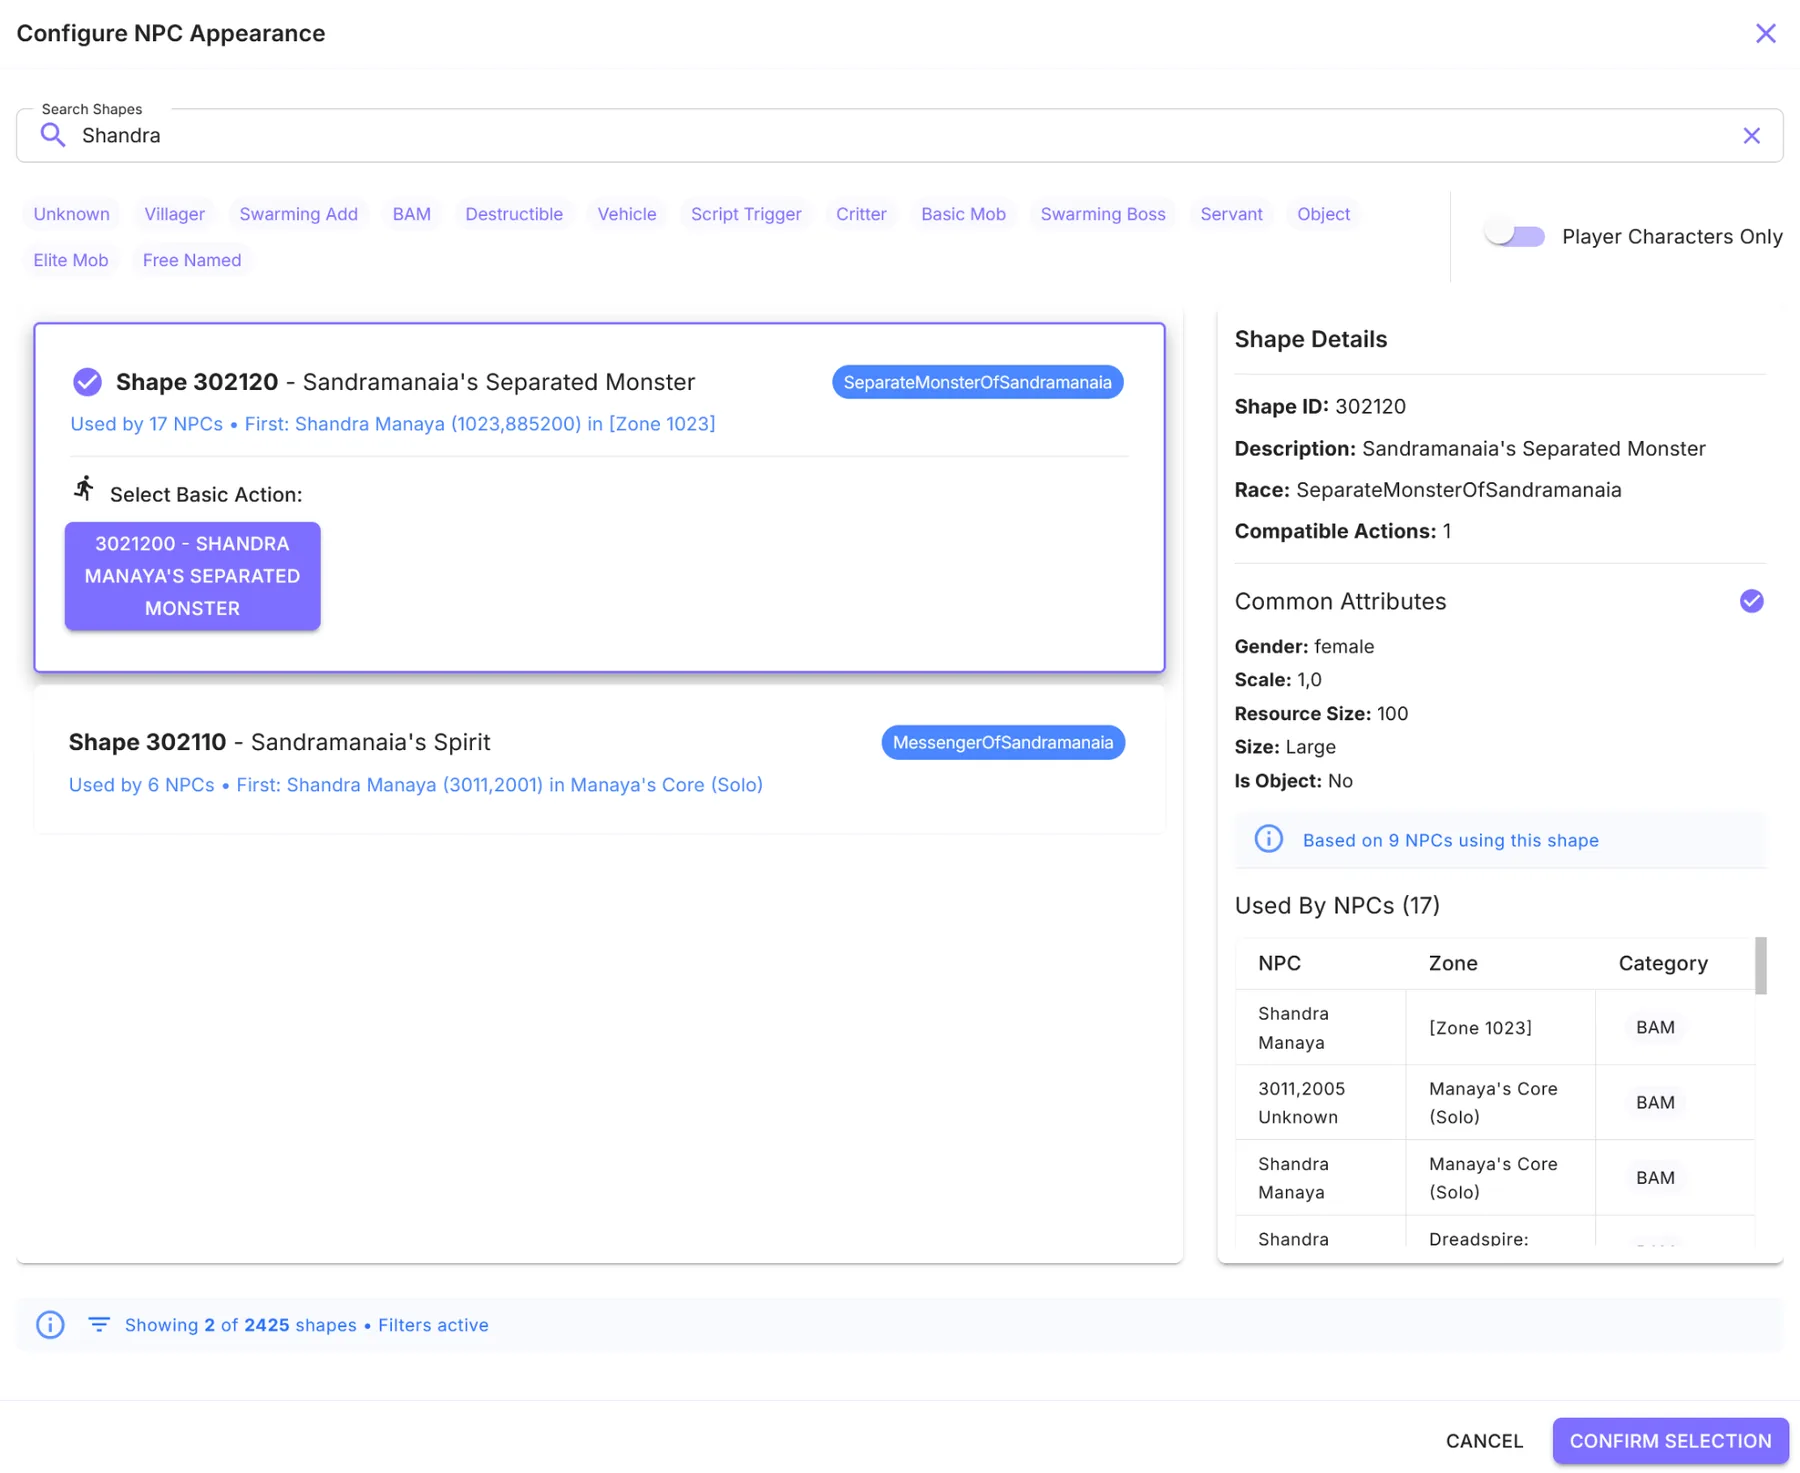Toggle Player Characters Only switch

click(1514, 236)
